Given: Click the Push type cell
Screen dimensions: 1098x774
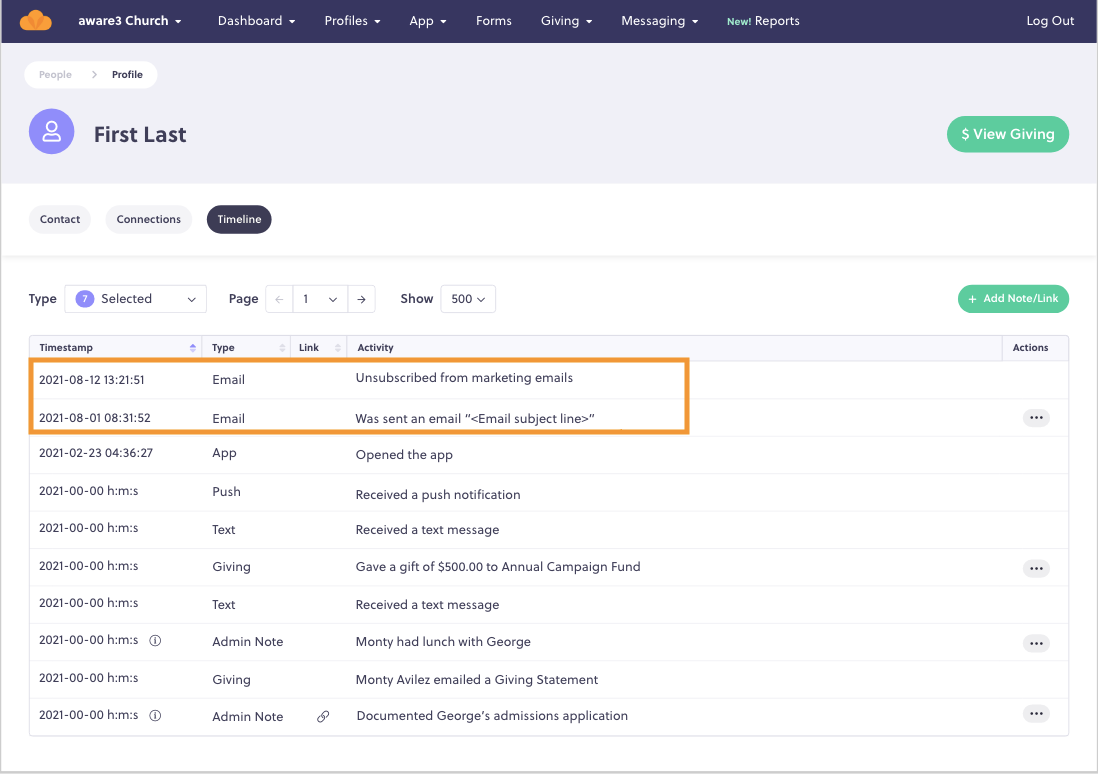Looking at the screenshot, I should (226, 492).
